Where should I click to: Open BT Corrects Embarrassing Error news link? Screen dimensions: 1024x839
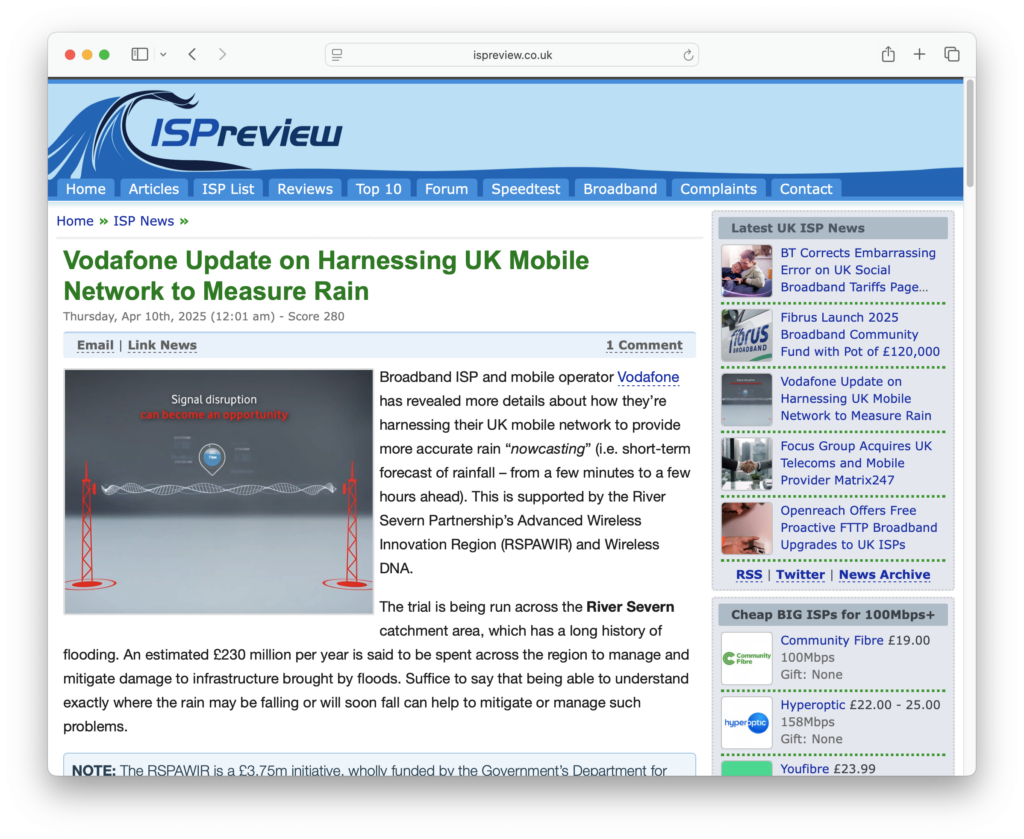point(858,270)
